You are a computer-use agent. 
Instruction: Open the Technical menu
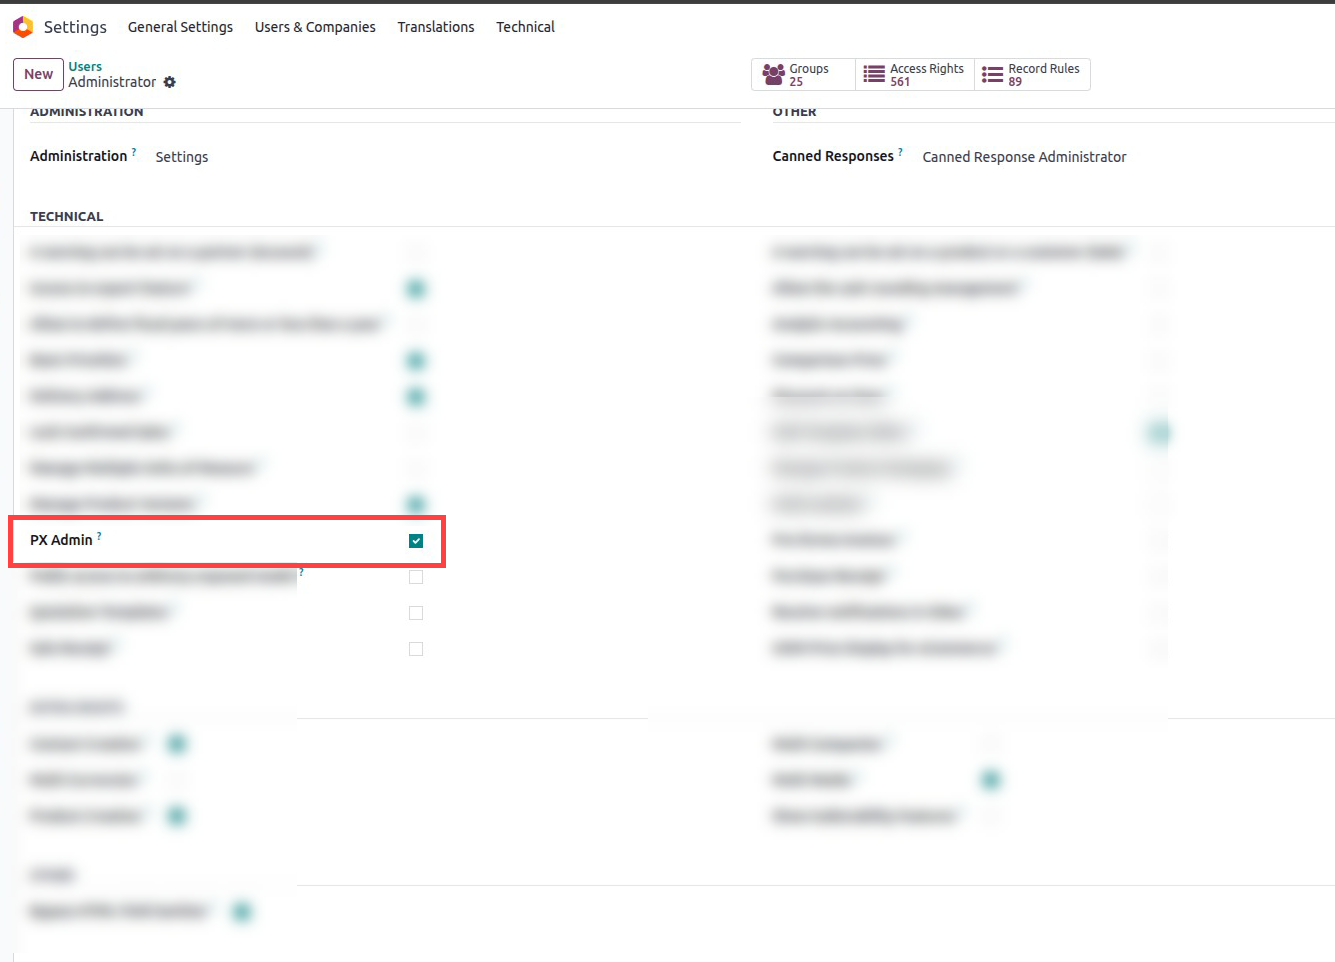pos(525,27)
